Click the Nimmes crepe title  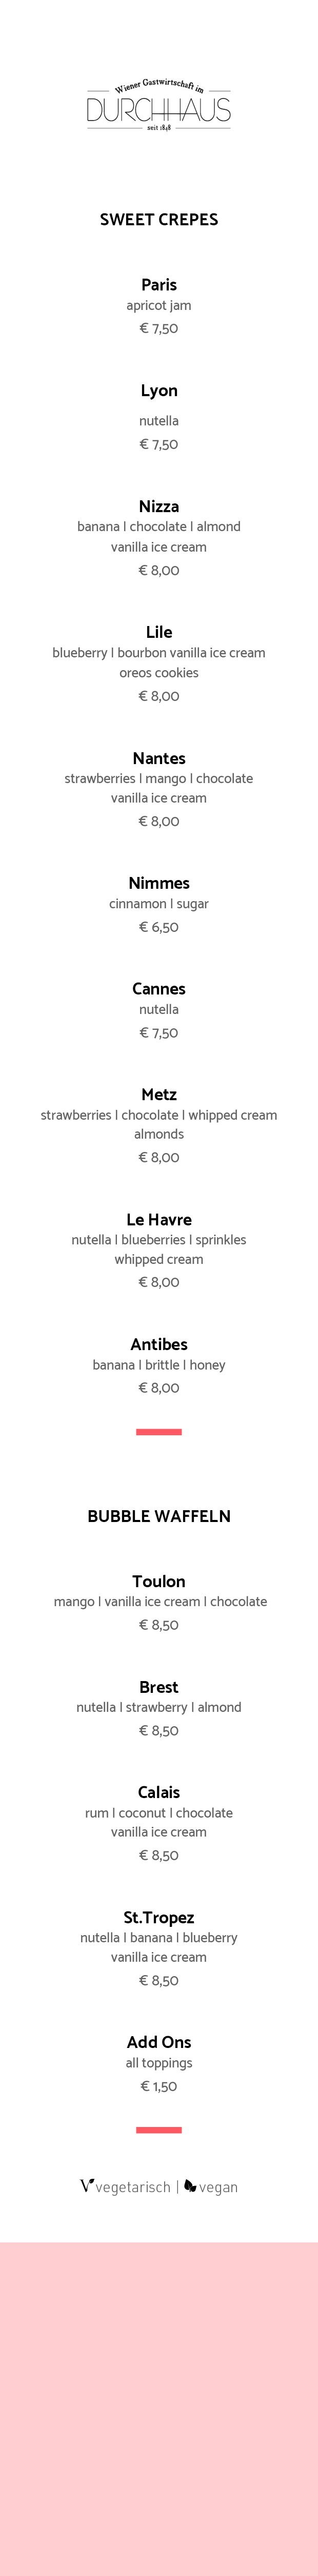(159, 883)
